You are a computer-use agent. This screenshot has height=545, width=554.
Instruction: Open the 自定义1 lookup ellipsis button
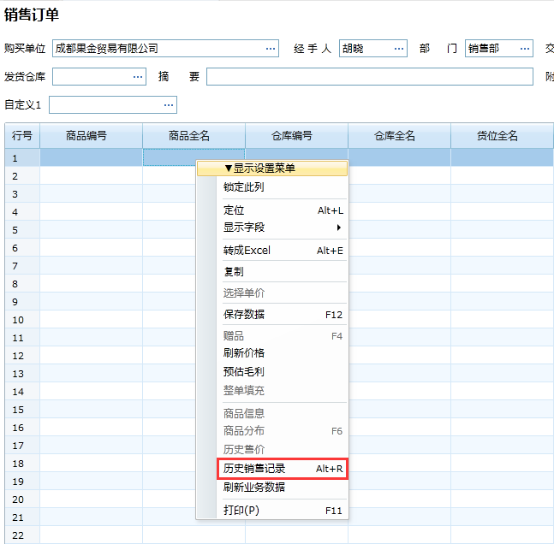tap(169, 105)
